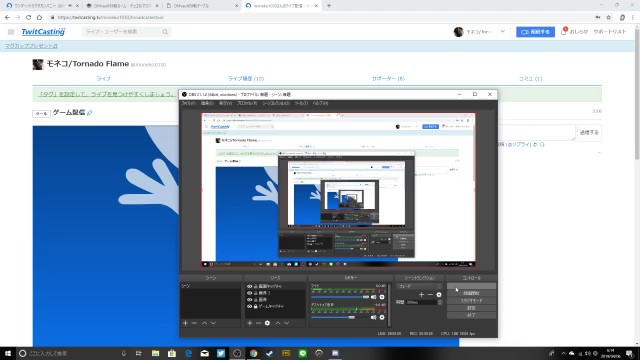Open OBS 表示(V) menu
Image resolution: width=640 pixels, height=360 pixels.
[225, 104]
